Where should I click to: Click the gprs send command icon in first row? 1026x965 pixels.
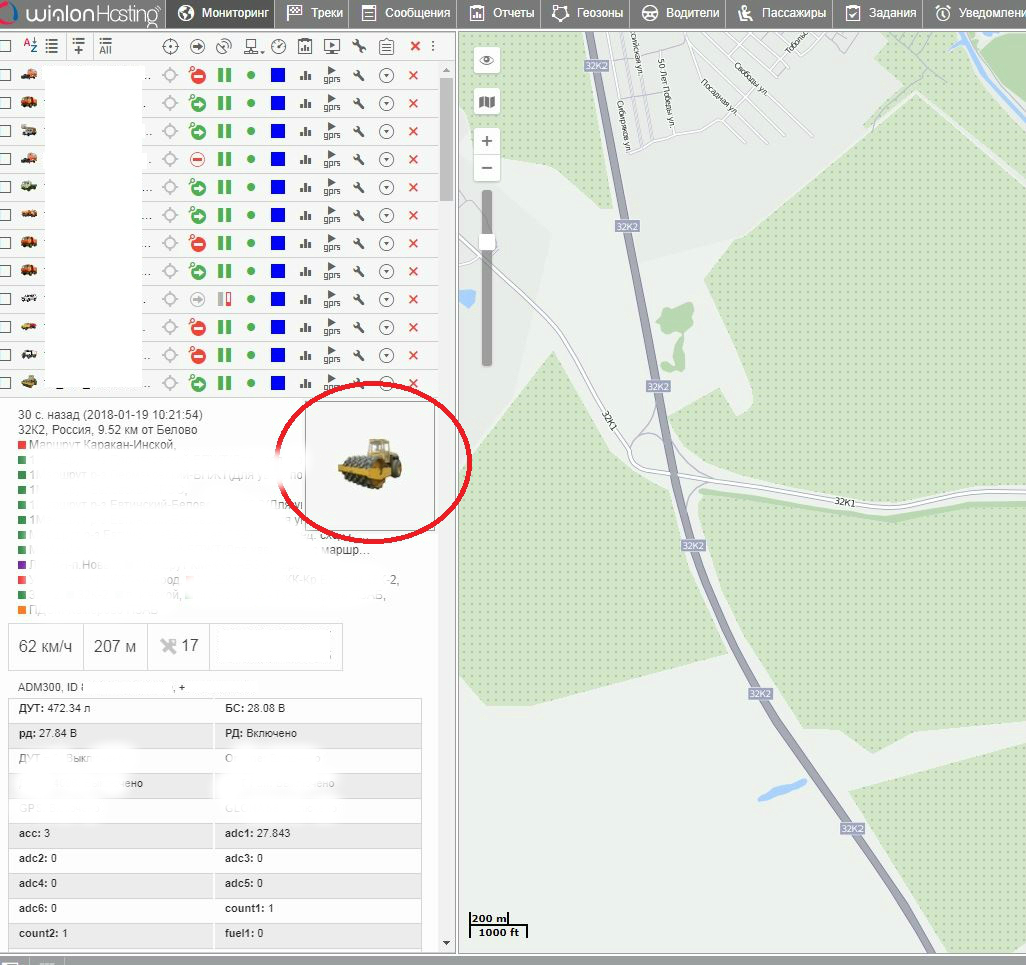[332, 75]
